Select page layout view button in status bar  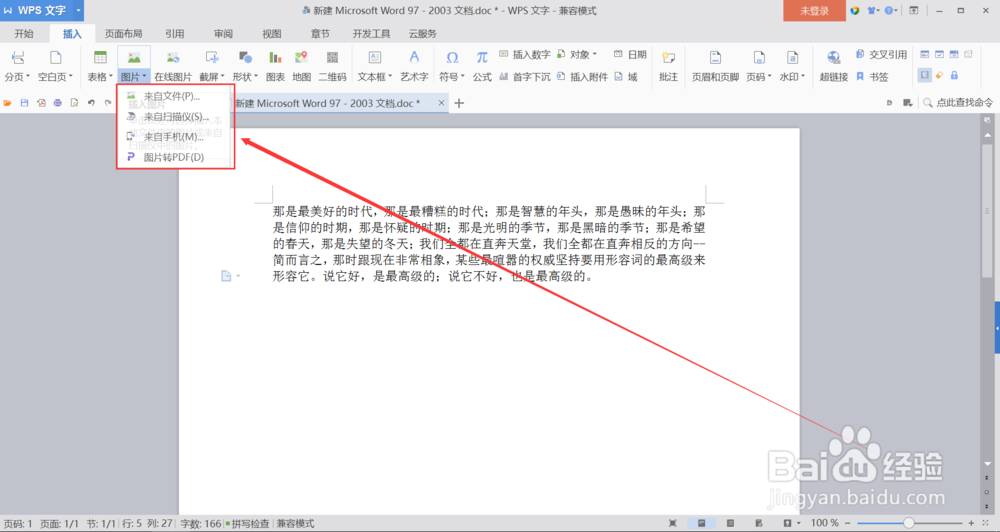[x=702, y=523]
